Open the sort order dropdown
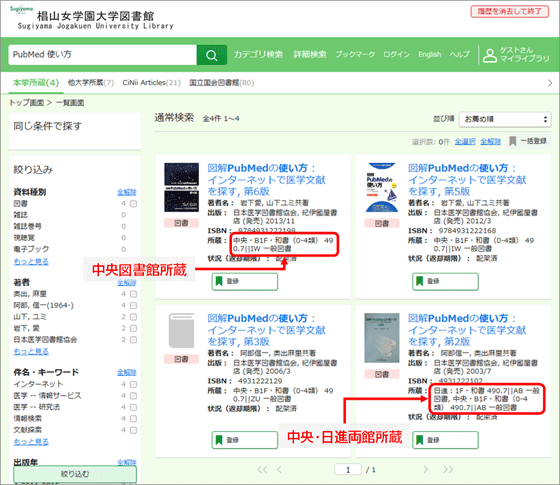560x485 pixels. click(505, 119)
